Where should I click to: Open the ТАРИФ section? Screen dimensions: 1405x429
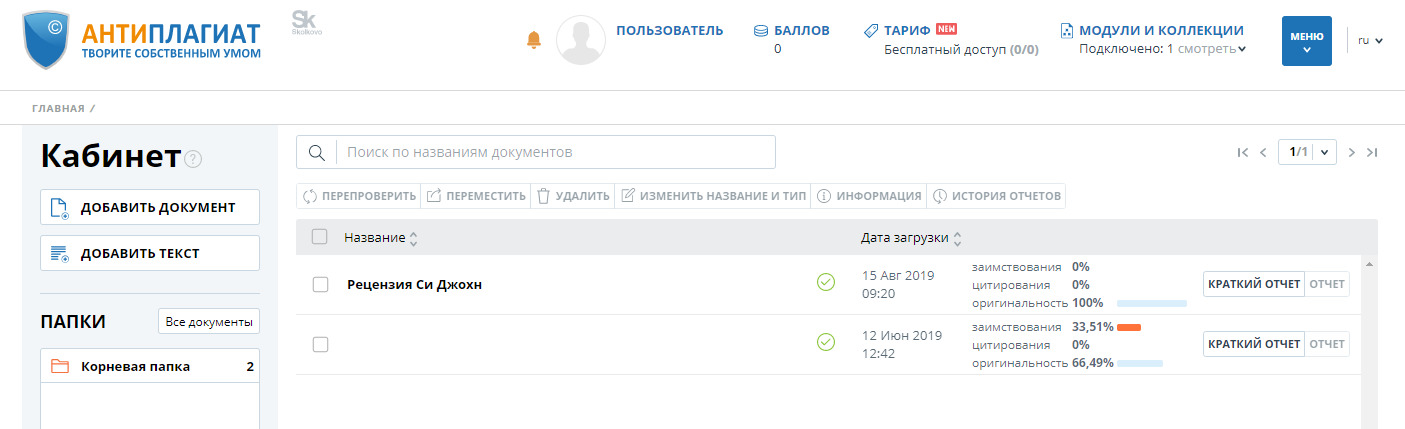pyautogui.click(x=907, y=30)
